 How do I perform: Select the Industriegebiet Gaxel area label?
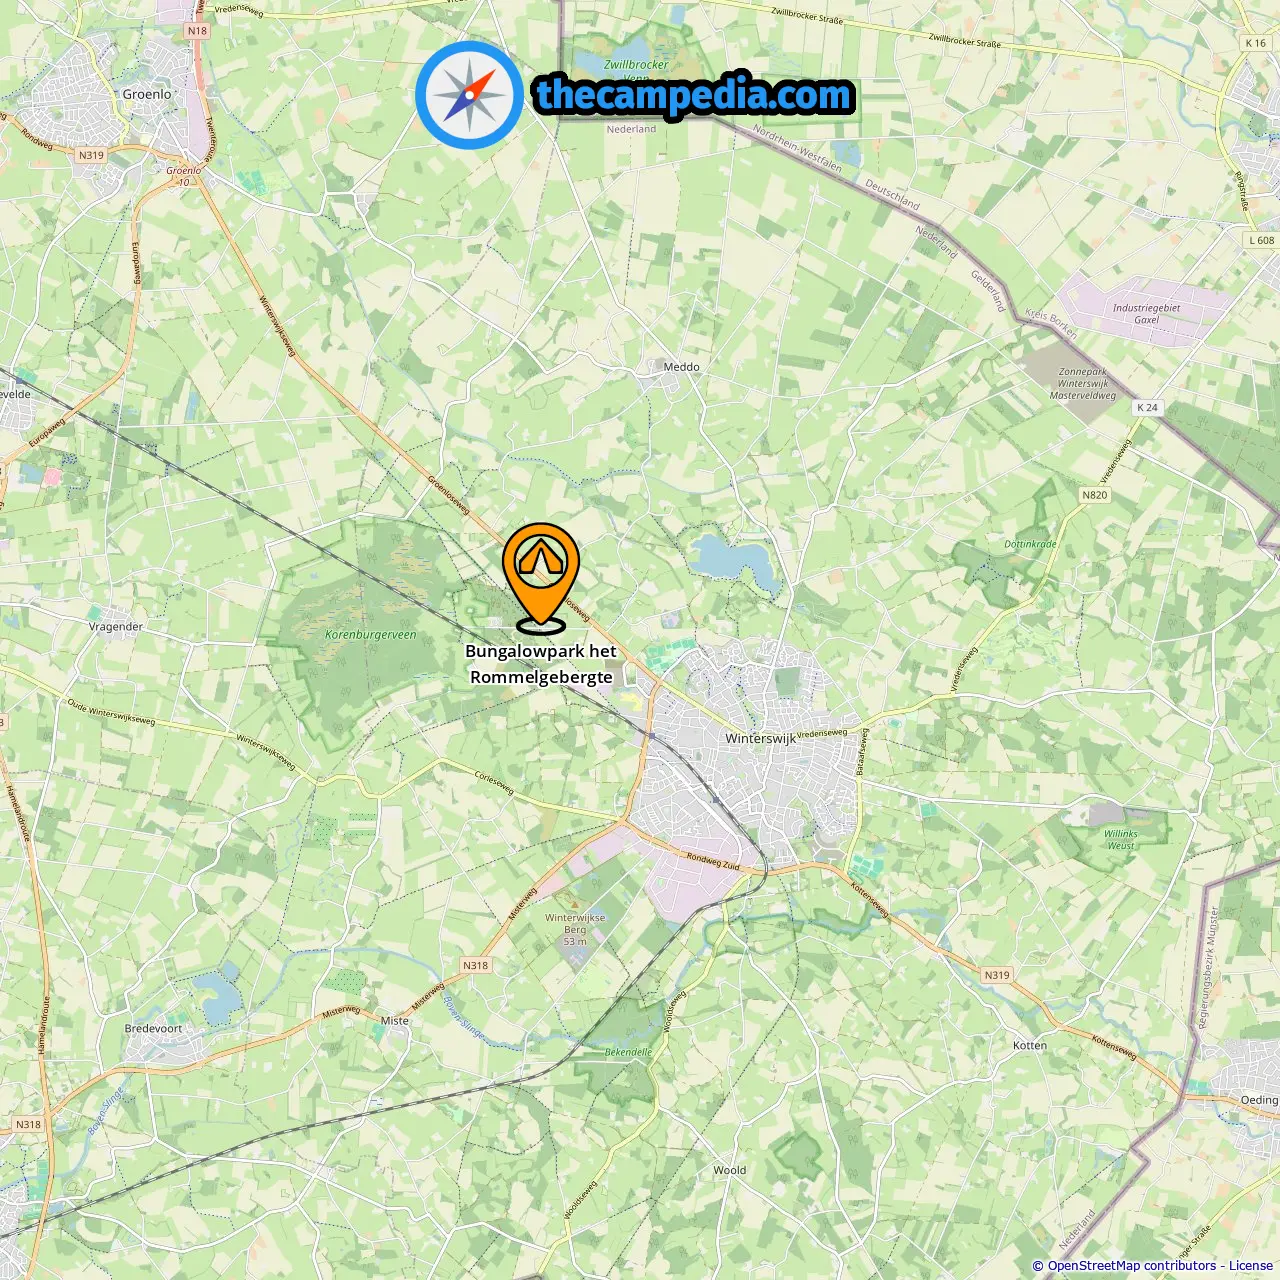pyautogui.click(x=1146, y=314)
